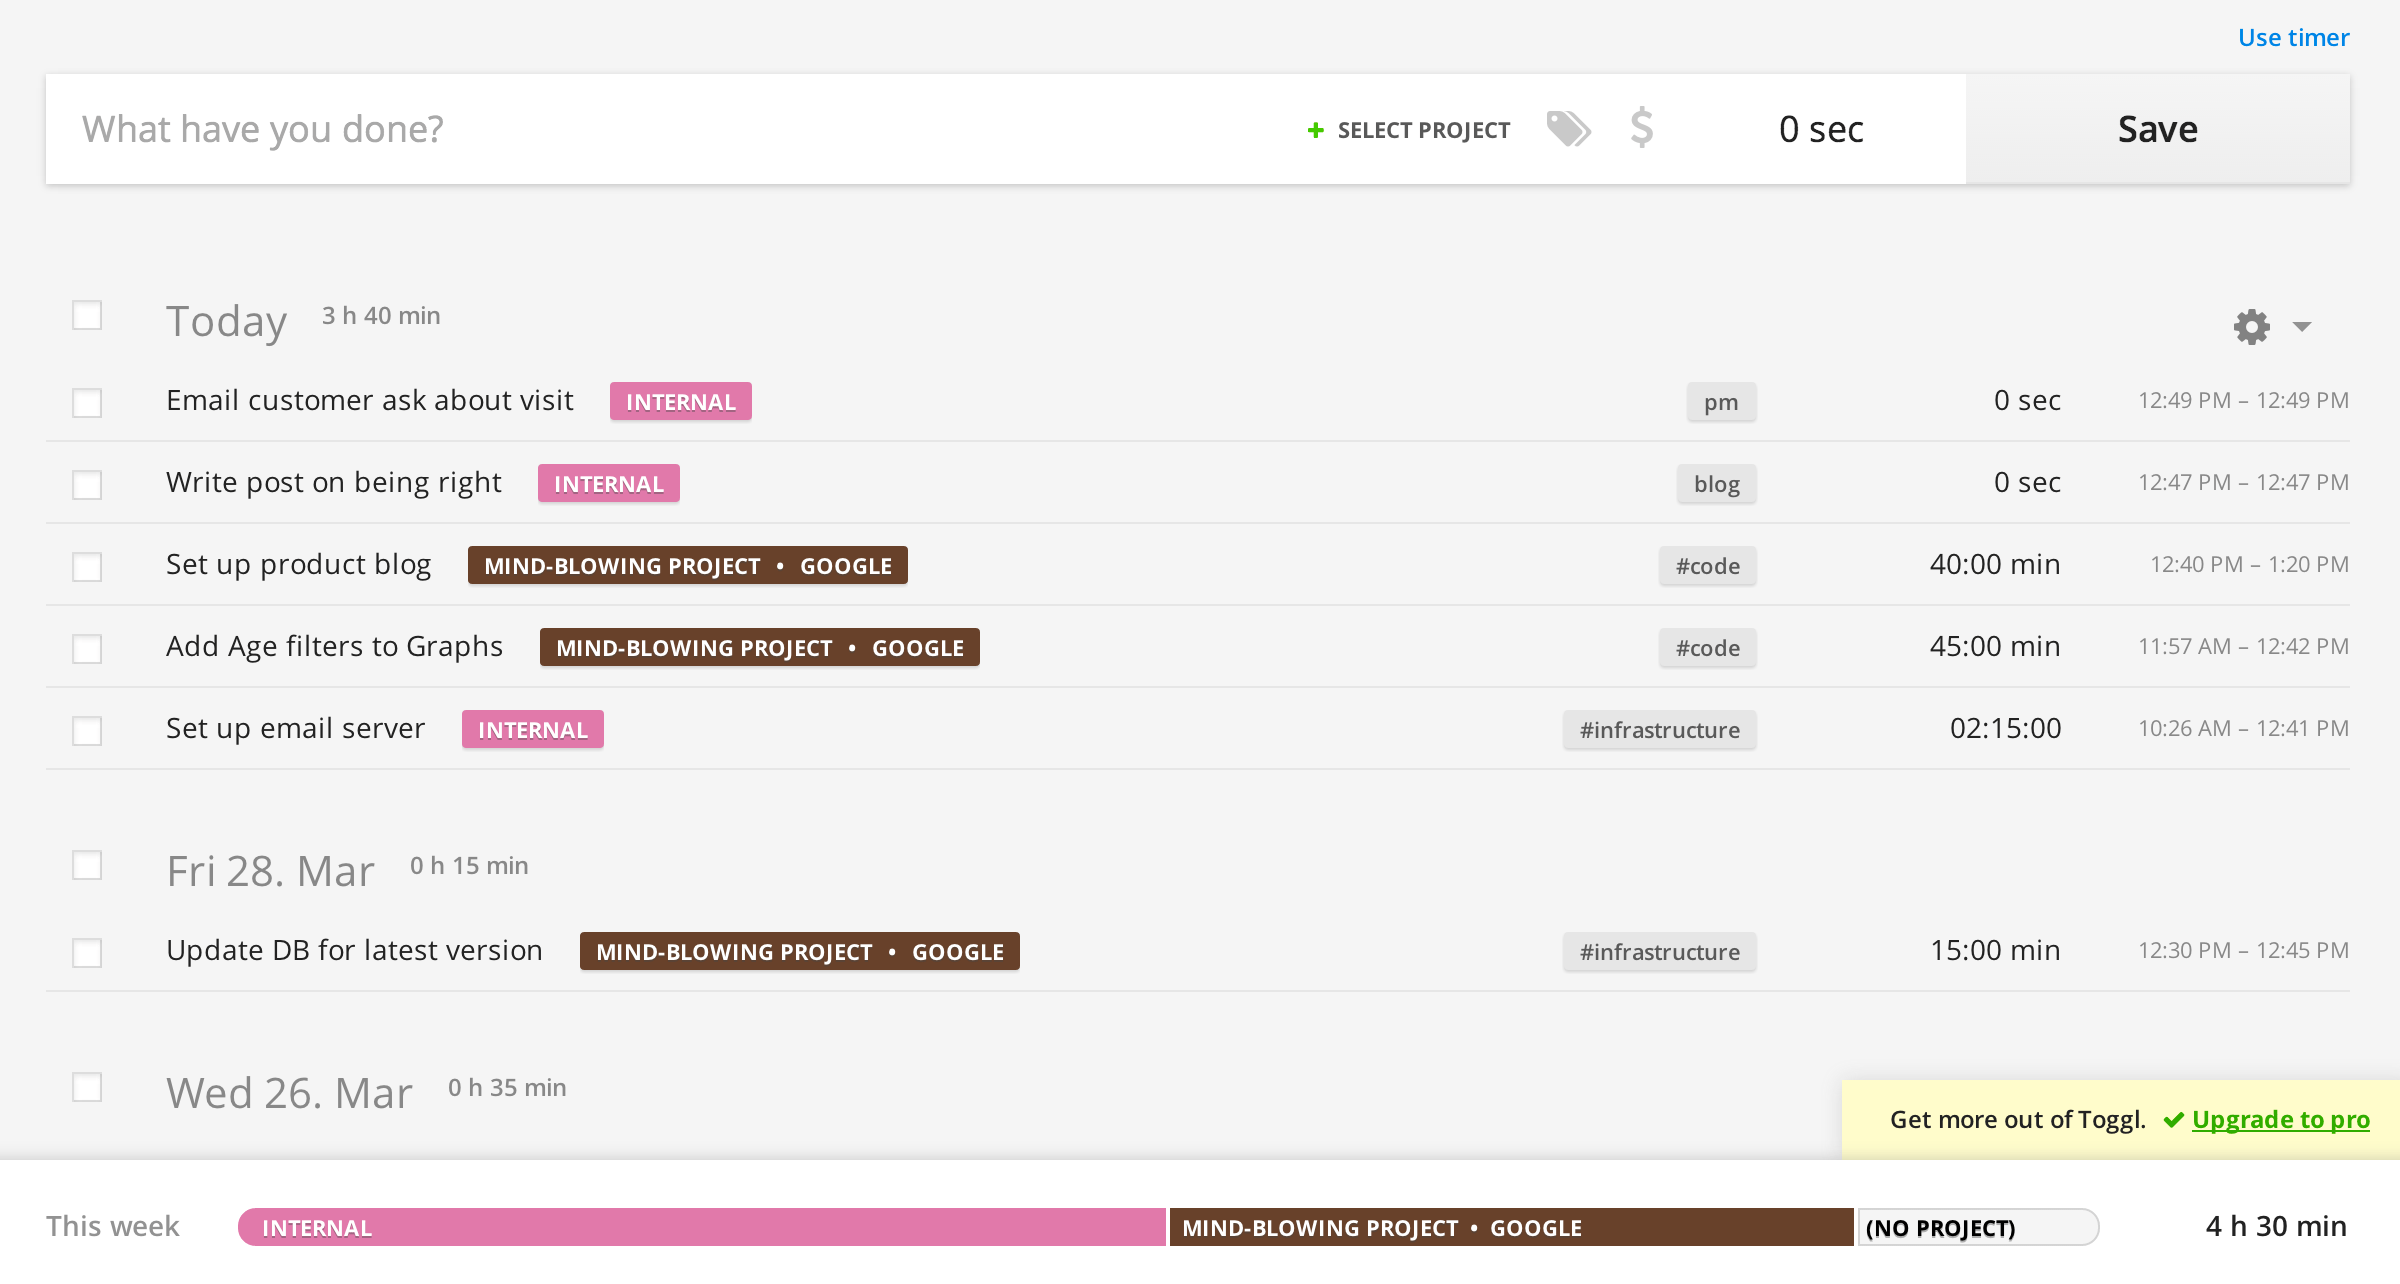Click INTERNAL tag on Email customer entry

point(681,402)
